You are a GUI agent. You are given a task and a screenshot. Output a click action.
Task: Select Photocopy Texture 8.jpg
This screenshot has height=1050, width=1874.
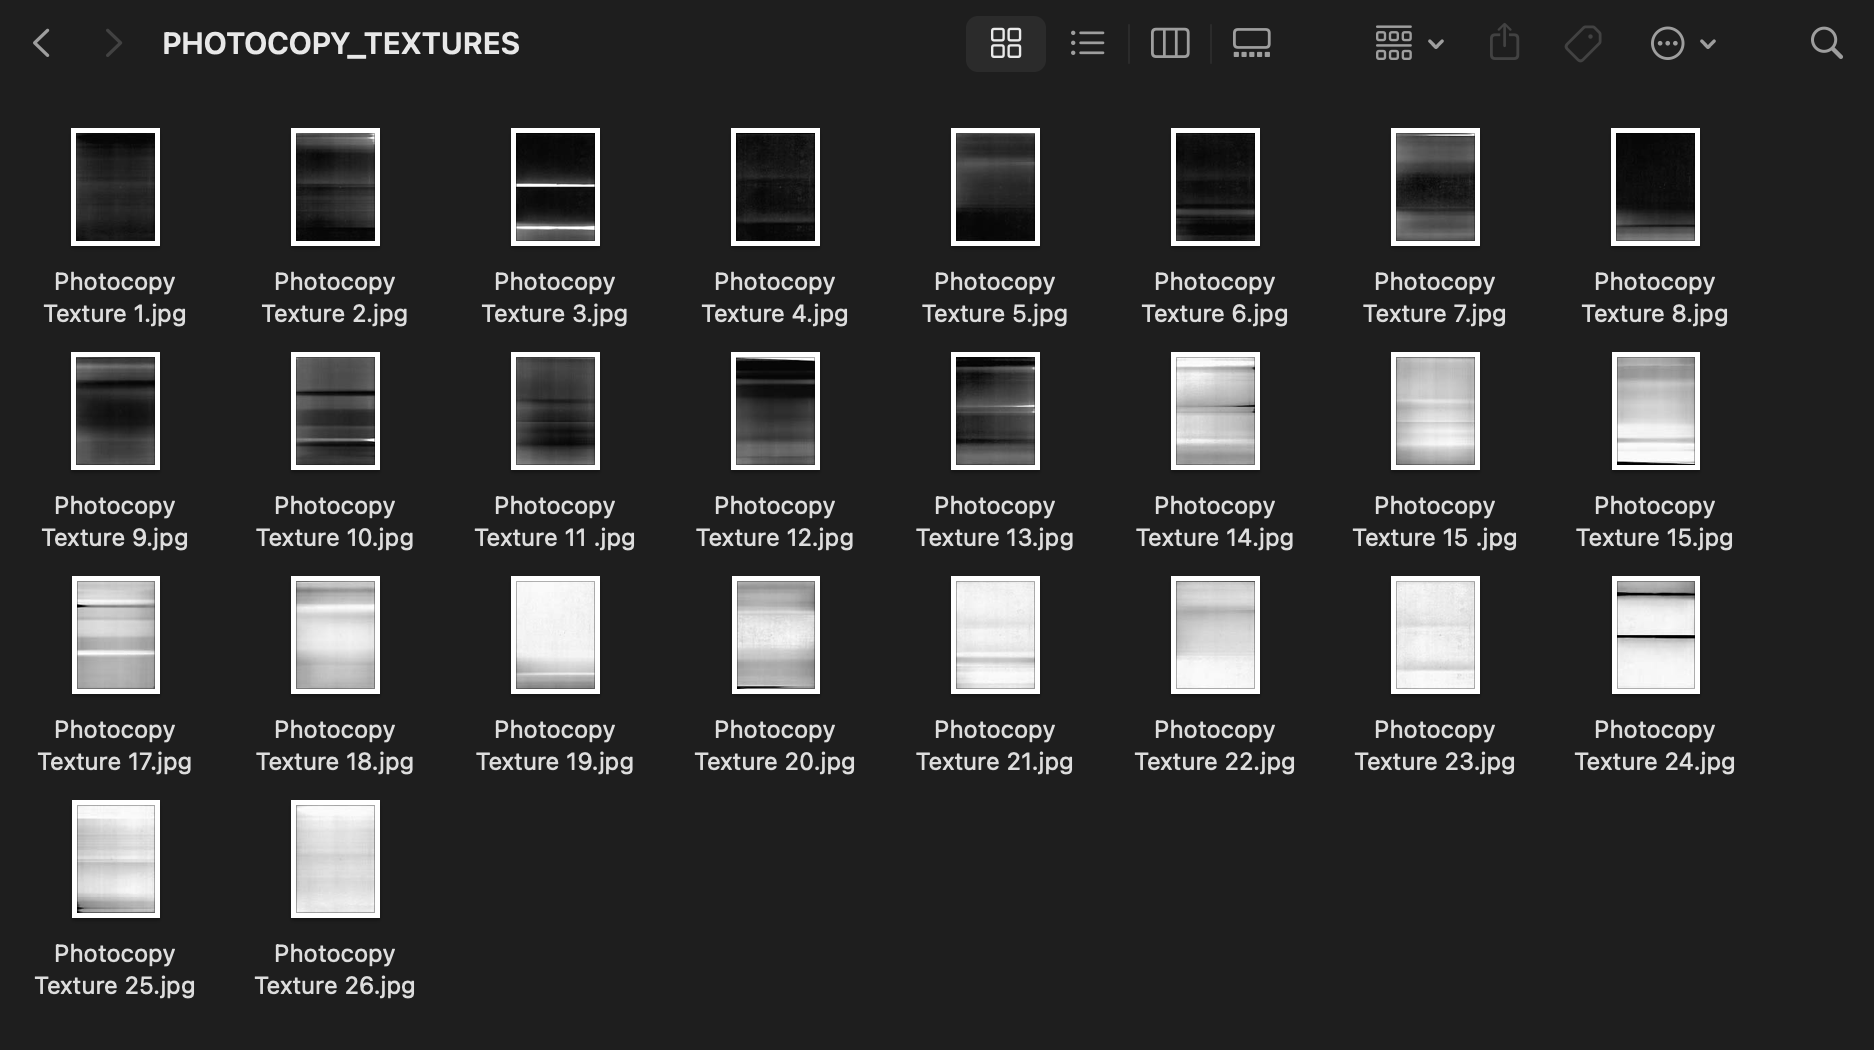click(1654, 187)
